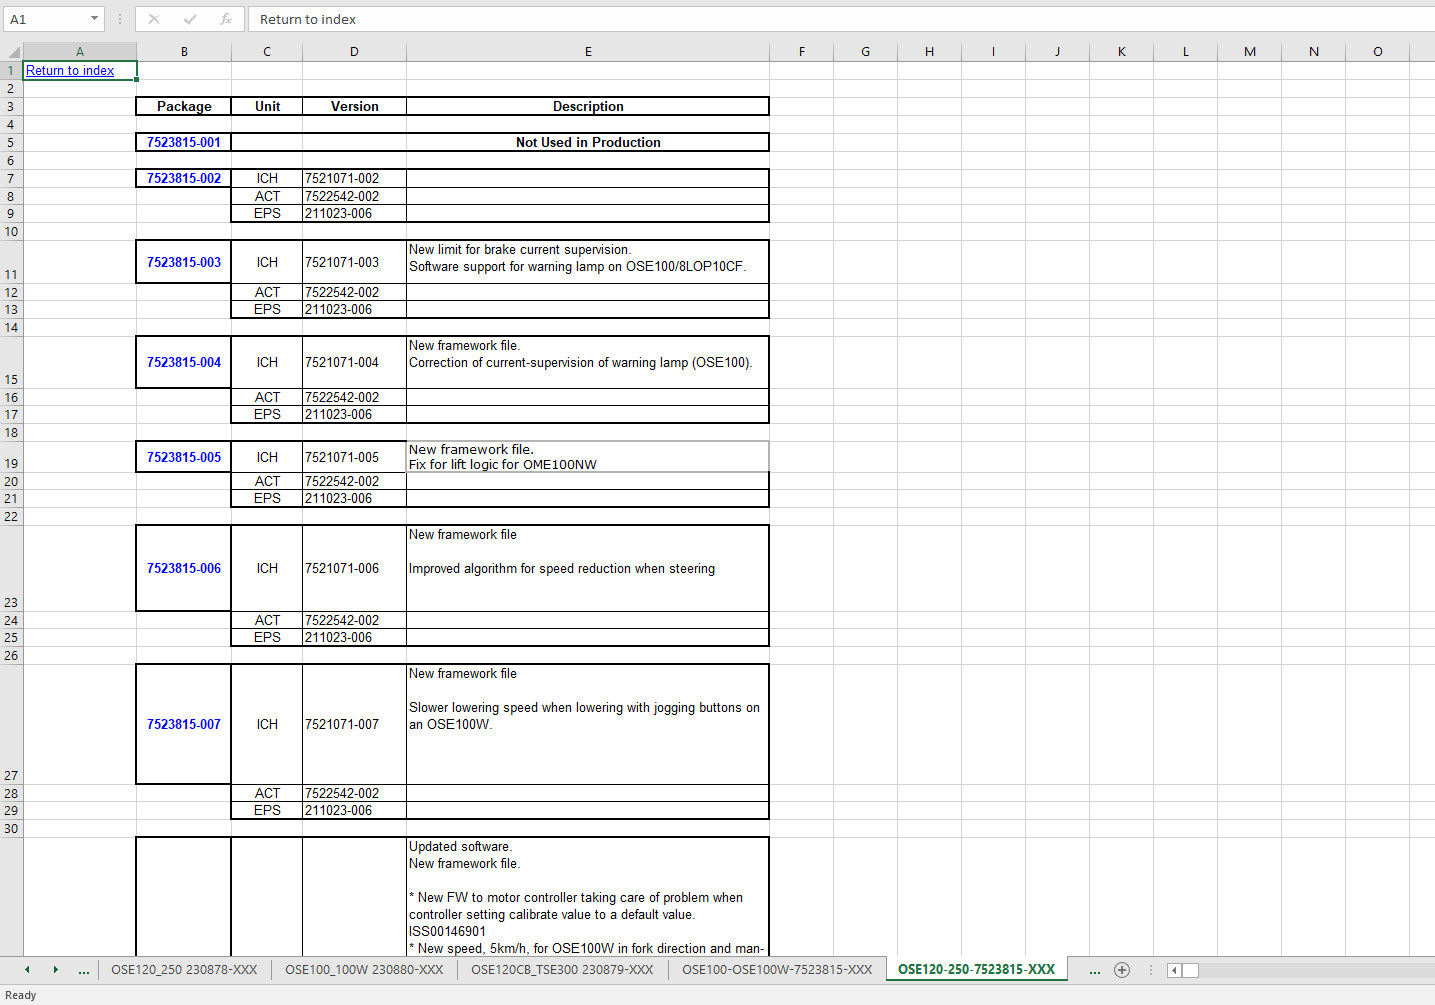Open package link 7523815-005

184,457
